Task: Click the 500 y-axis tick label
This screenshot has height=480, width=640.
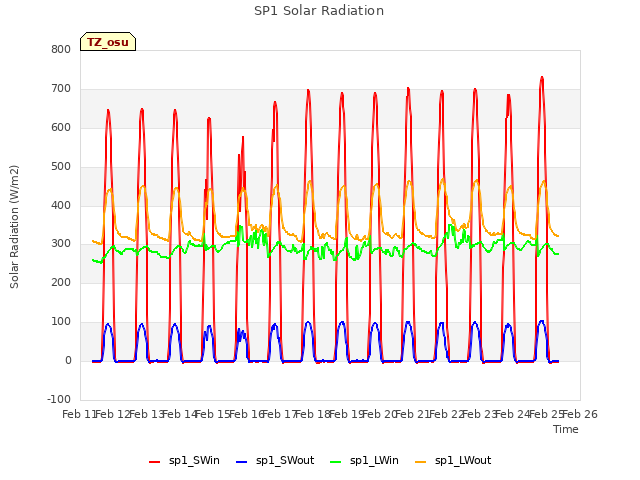Action: click(x=61, y=167)
